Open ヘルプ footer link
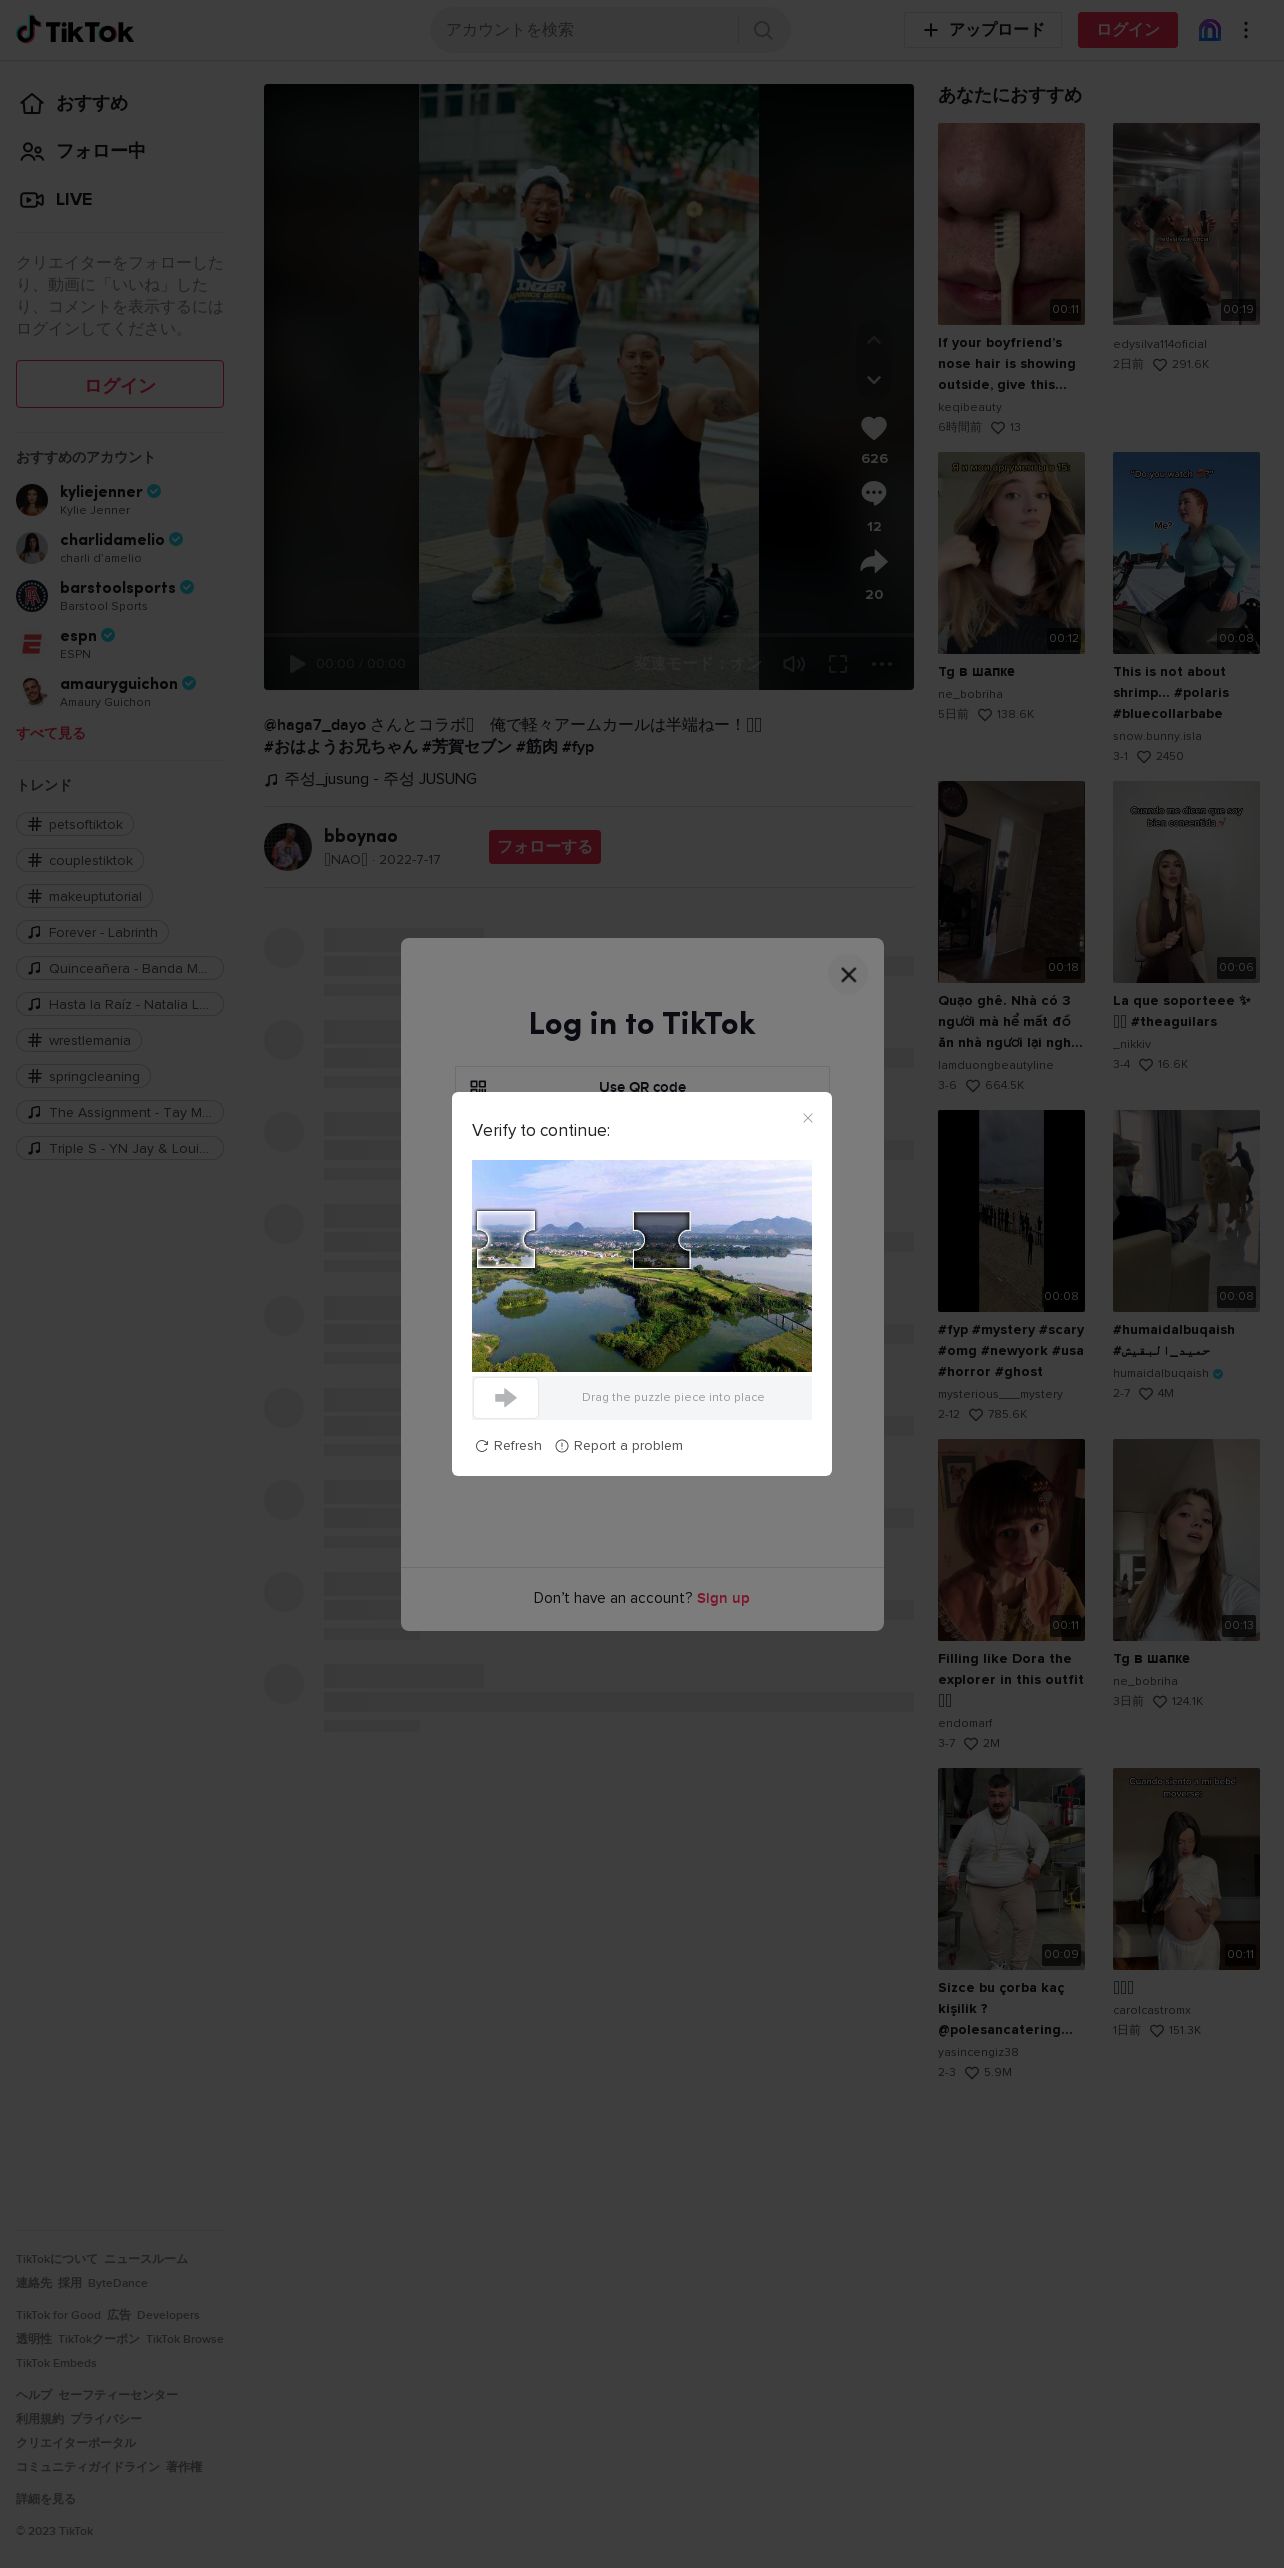 click(34, 2394)
